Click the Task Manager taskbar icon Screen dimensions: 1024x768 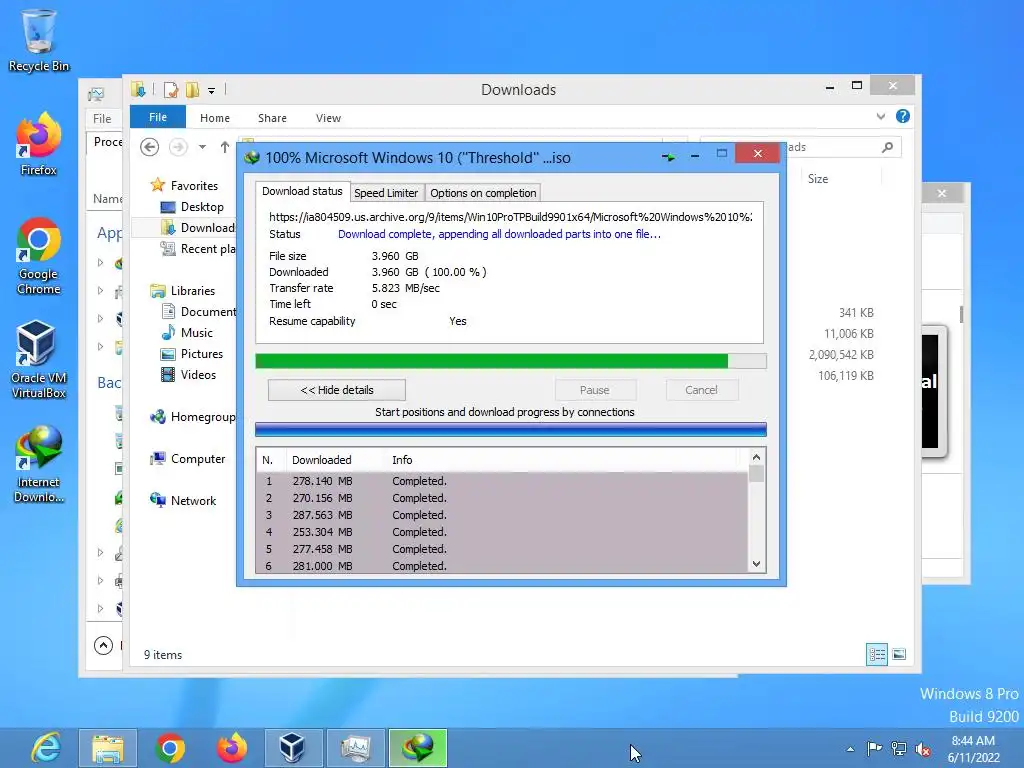click(x=356, y=748)
